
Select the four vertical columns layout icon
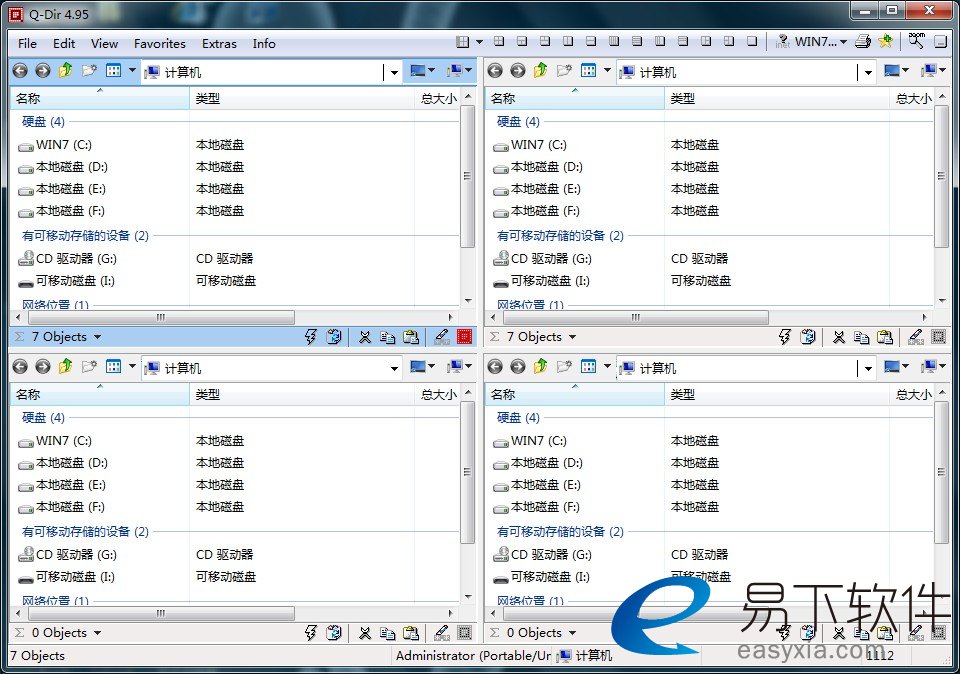click(x=614, y=42)
